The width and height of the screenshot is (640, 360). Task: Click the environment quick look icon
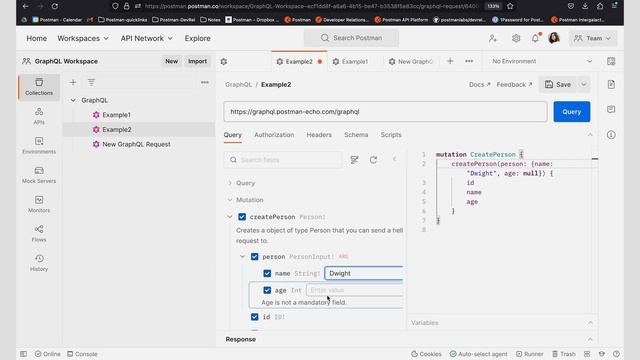coord(611,61)
